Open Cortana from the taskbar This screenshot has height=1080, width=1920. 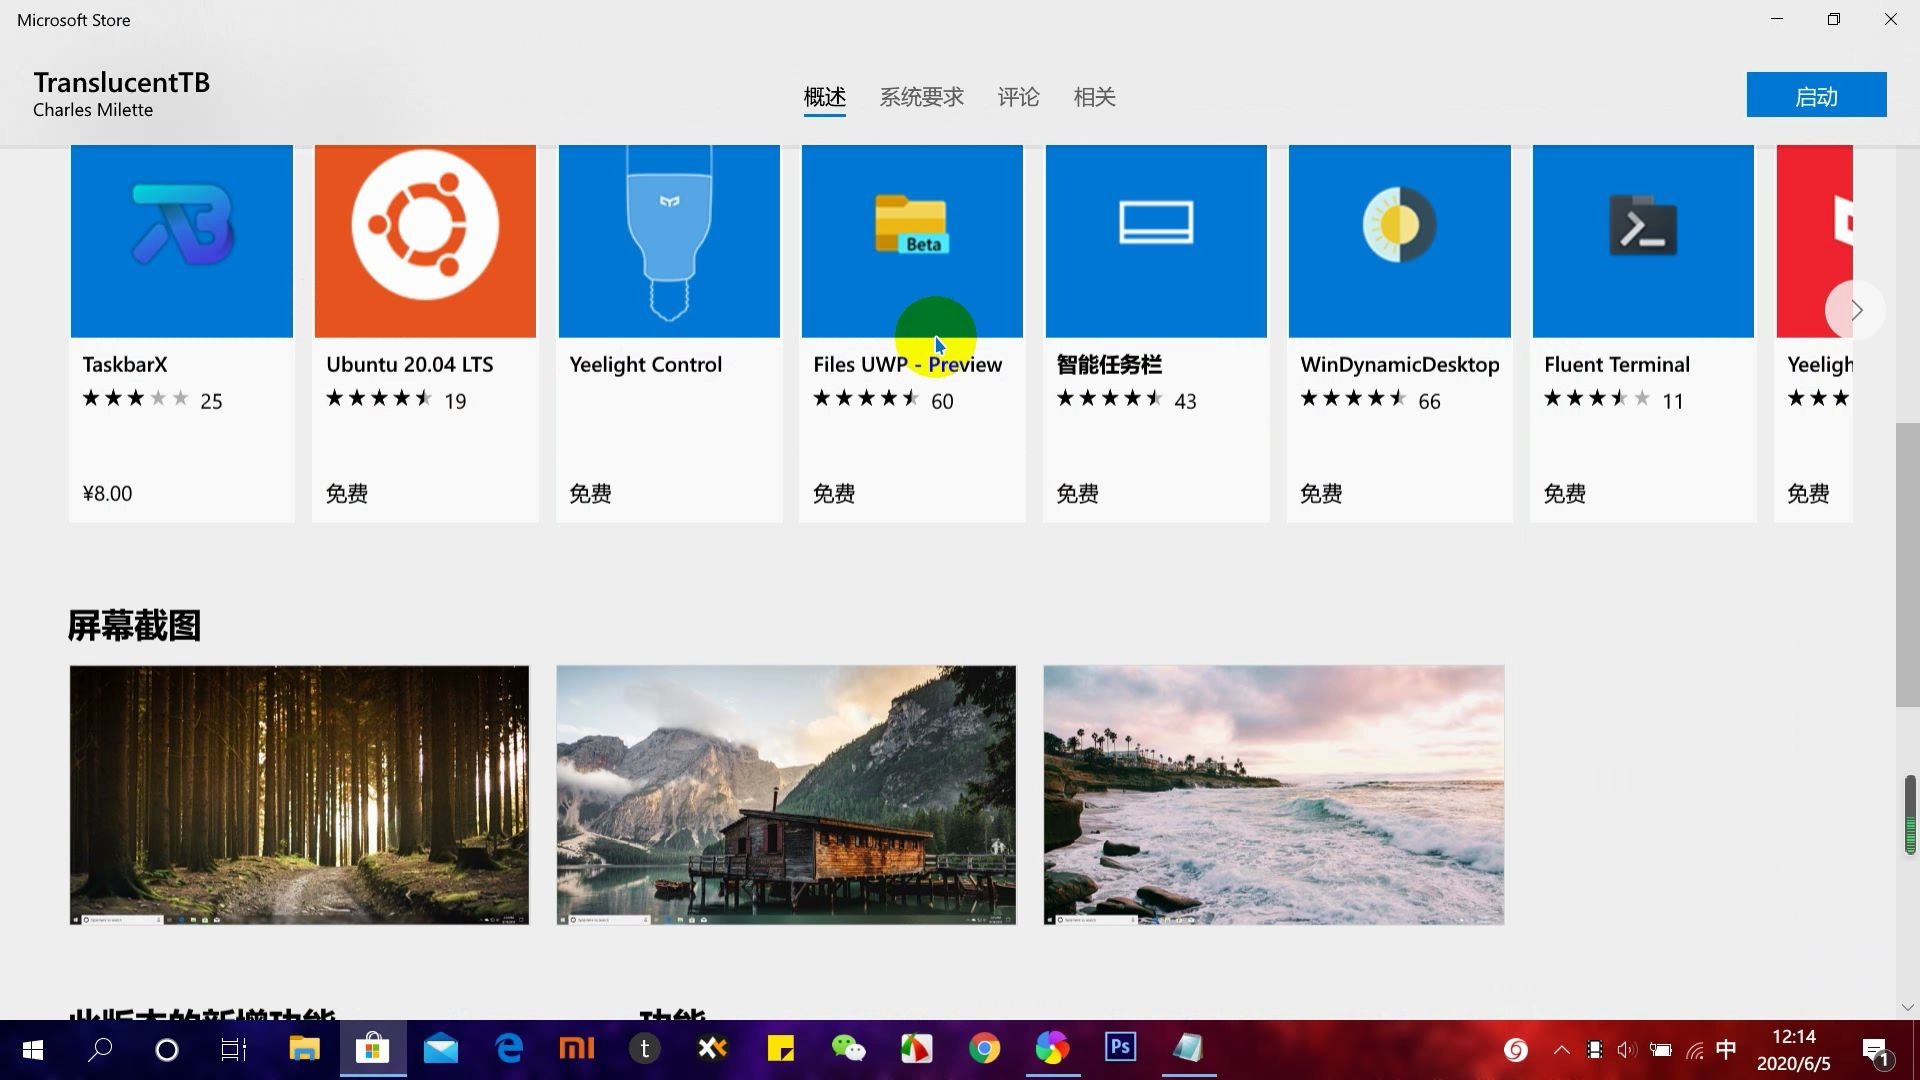point(167,1049)
